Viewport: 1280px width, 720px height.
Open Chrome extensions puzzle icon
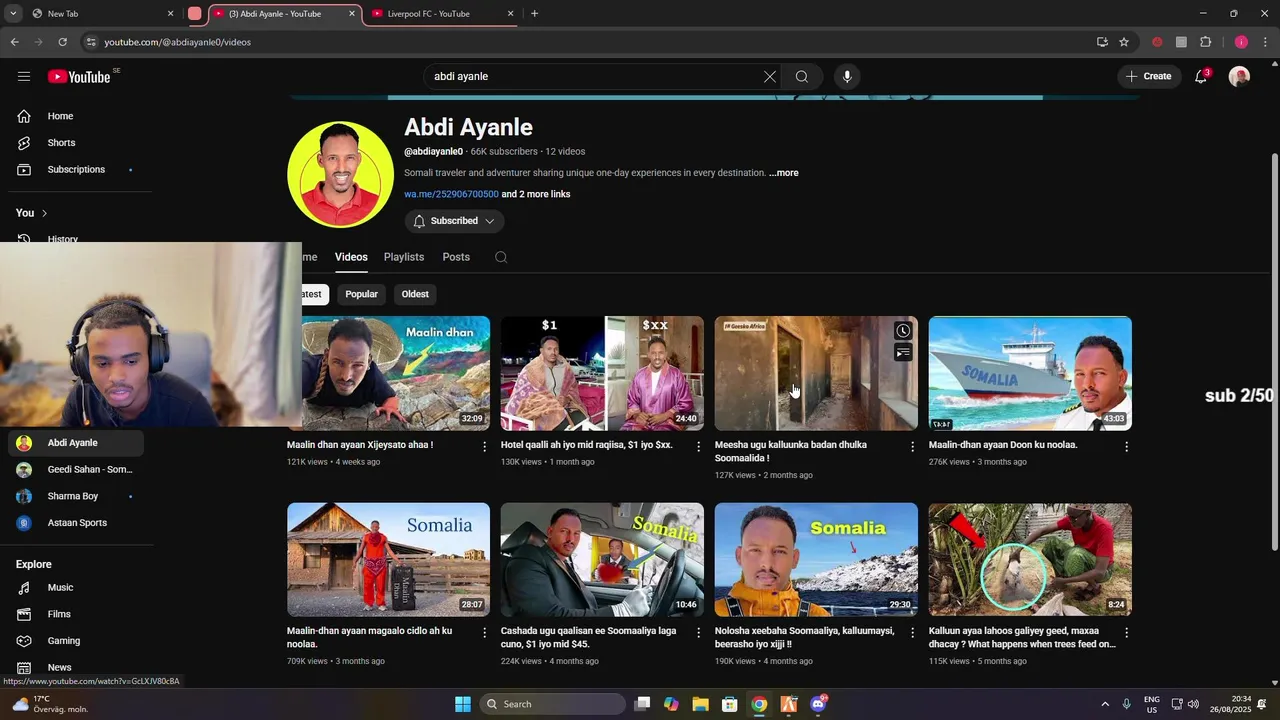[1205, 42]
